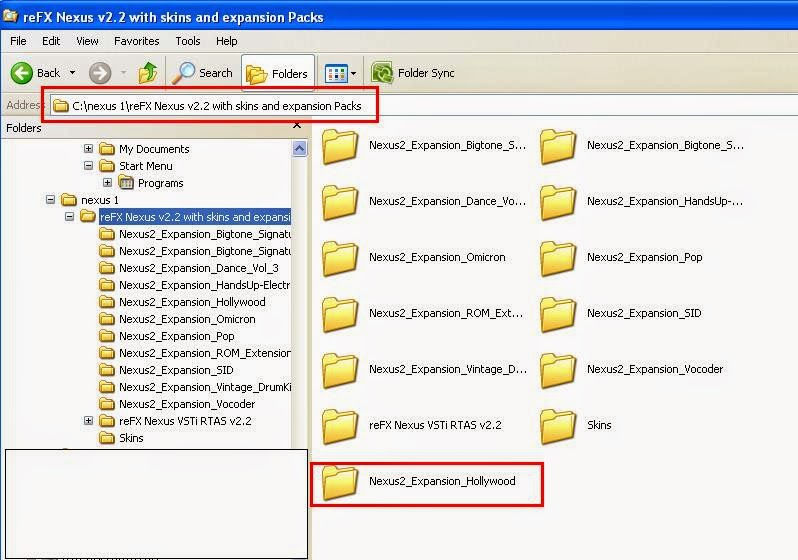Select Nexus2_Expansion_Vintage_D... folder in list

[425, 370]
